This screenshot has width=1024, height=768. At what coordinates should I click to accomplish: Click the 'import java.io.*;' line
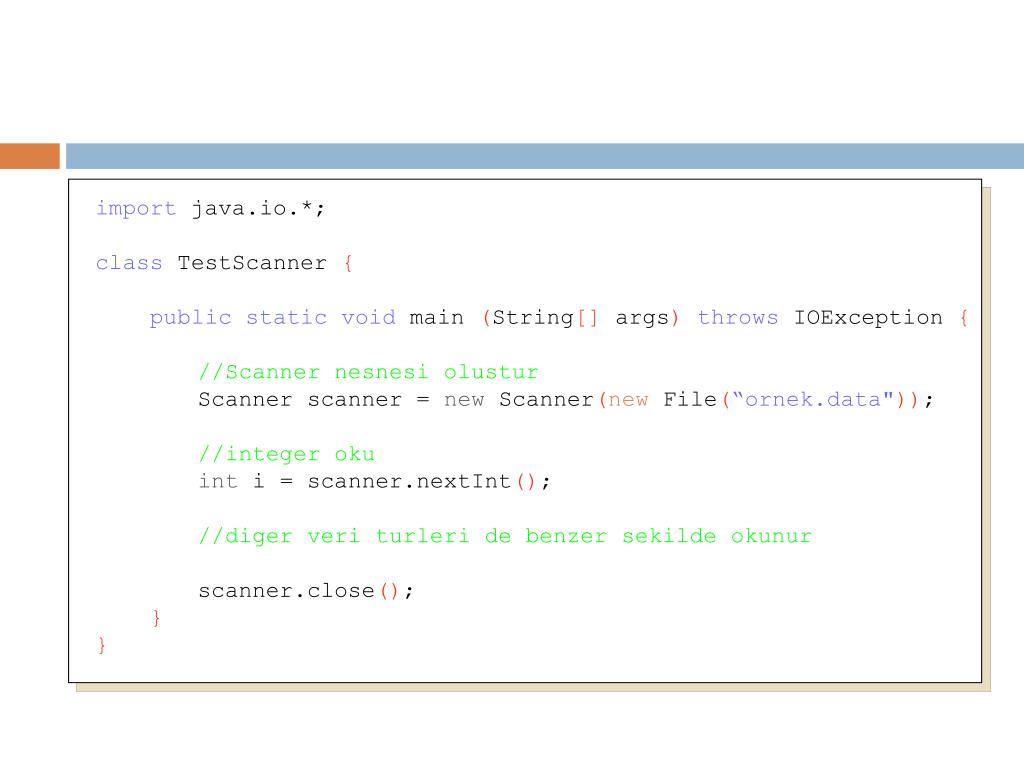pyautogui.click(x=210, y=209)
